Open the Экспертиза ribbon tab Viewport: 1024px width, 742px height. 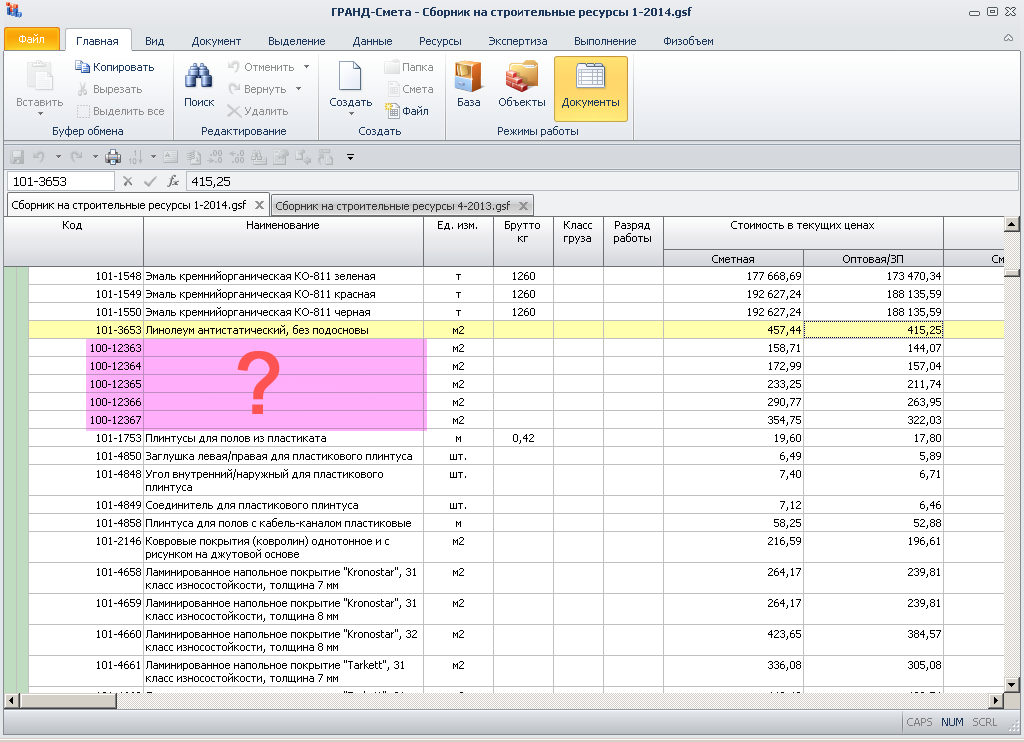pyautogui.click(x=517, y=41)
